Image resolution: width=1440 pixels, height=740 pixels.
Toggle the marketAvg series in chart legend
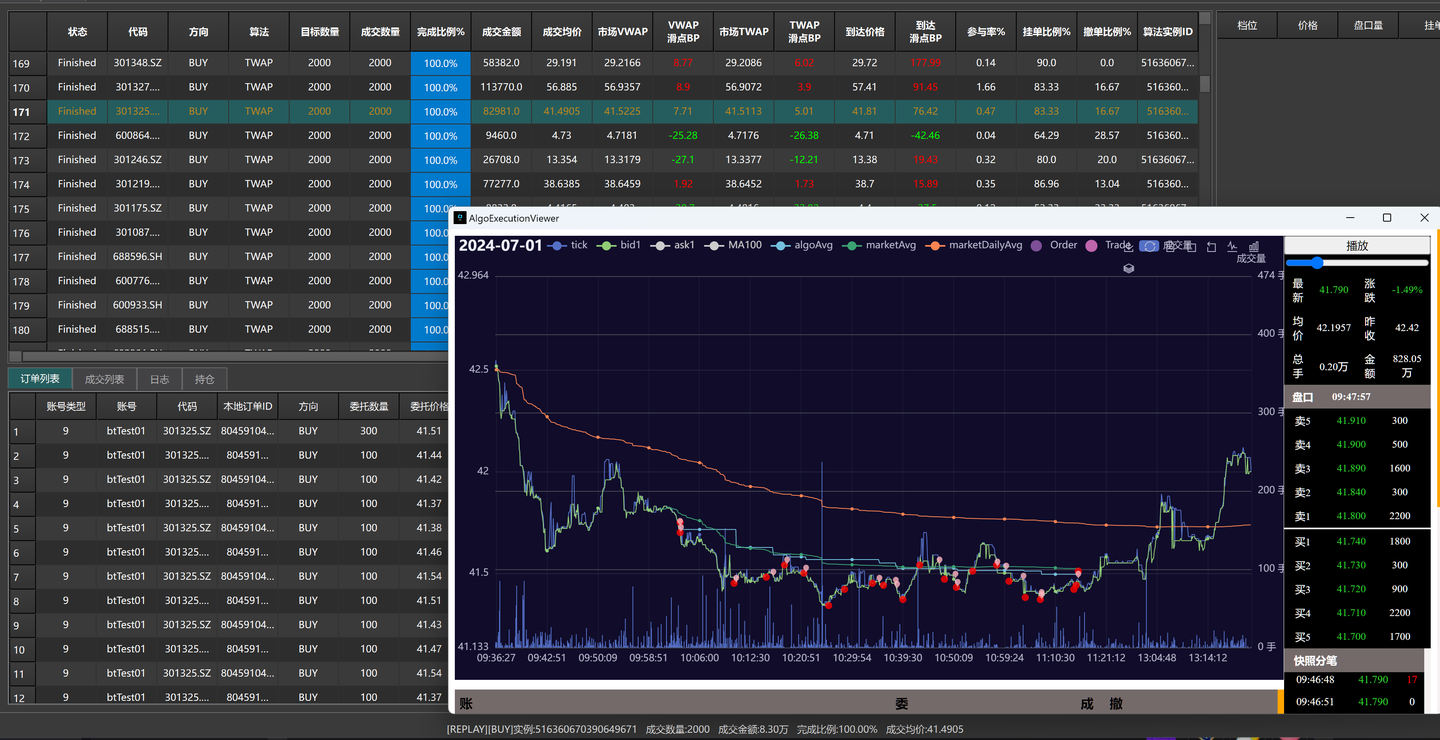[880, 245]
